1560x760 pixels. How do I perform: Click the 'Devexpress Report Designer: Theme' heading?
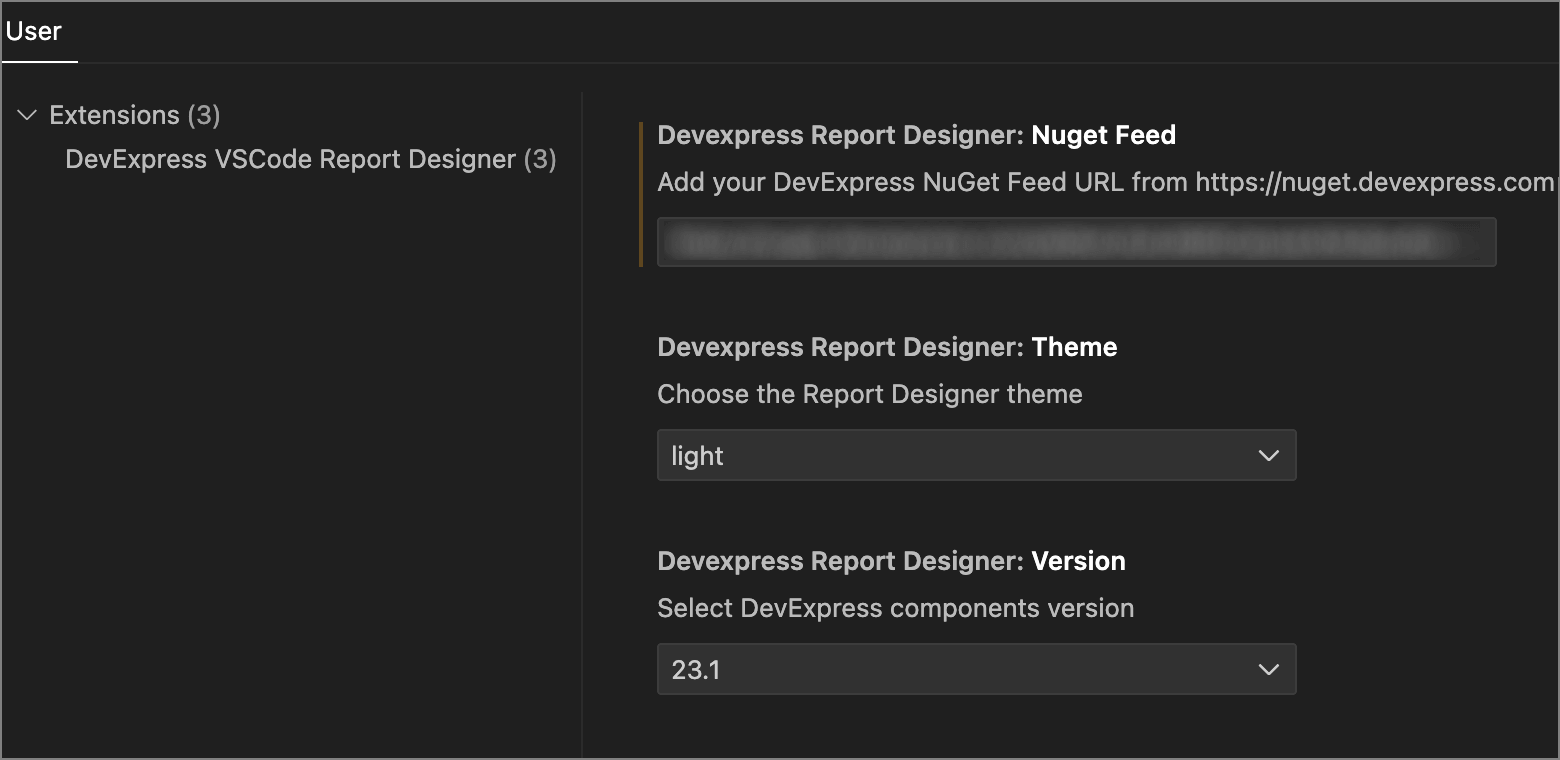pyautogui.click(x=886, y=347)
